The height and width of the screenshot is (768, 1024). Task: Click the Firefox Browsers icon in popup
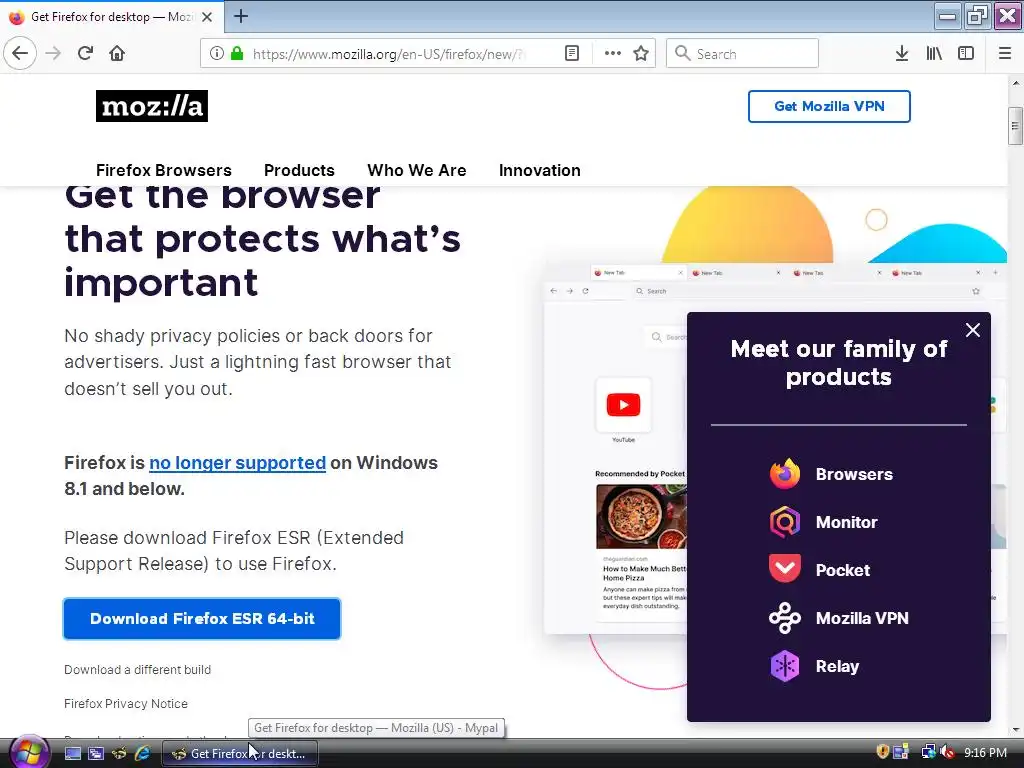point(784,474)
